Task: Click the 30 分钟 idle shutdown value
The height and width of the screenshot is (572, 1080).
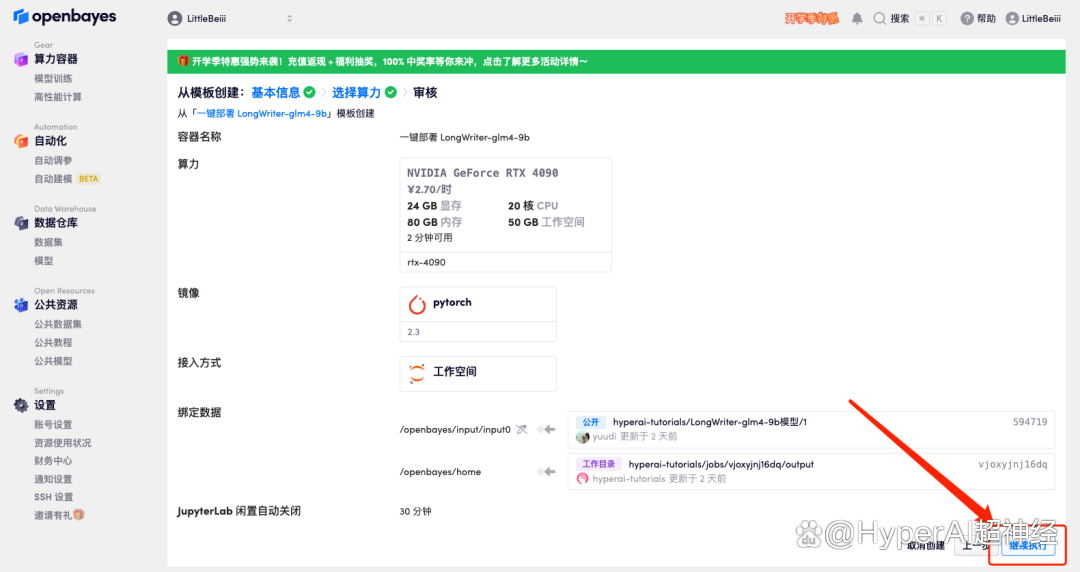Action: tap(415, 511)
